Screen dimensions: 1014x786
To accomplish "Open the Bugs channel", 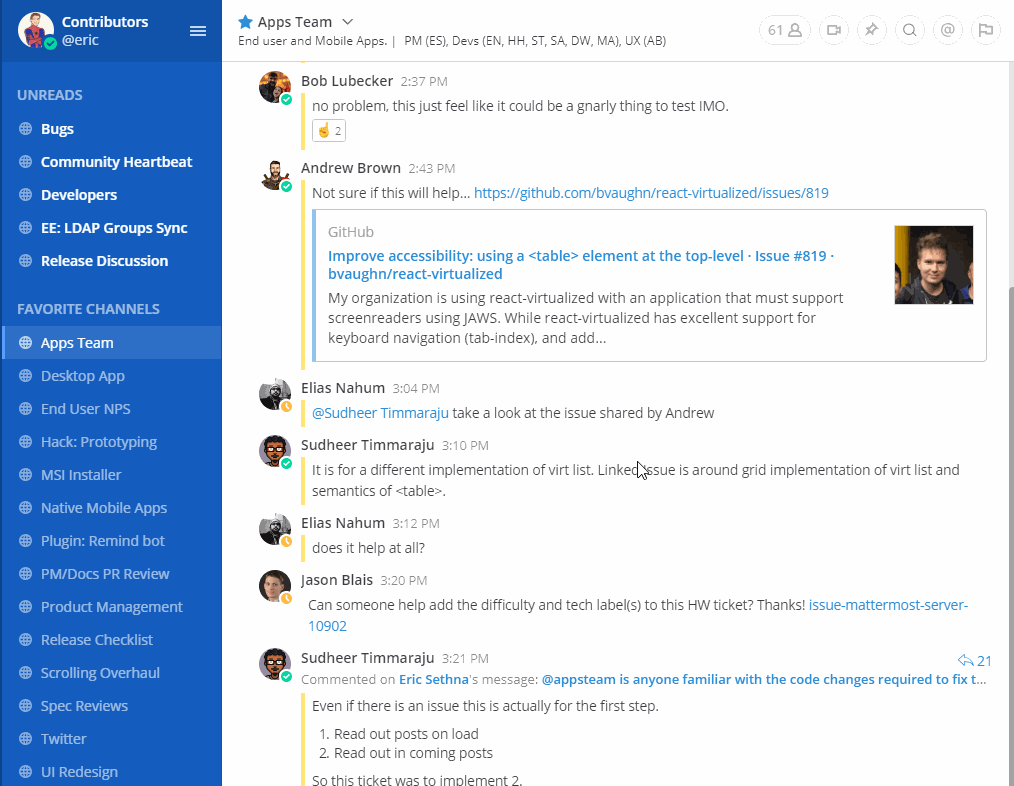I will [x=111, y=129].
